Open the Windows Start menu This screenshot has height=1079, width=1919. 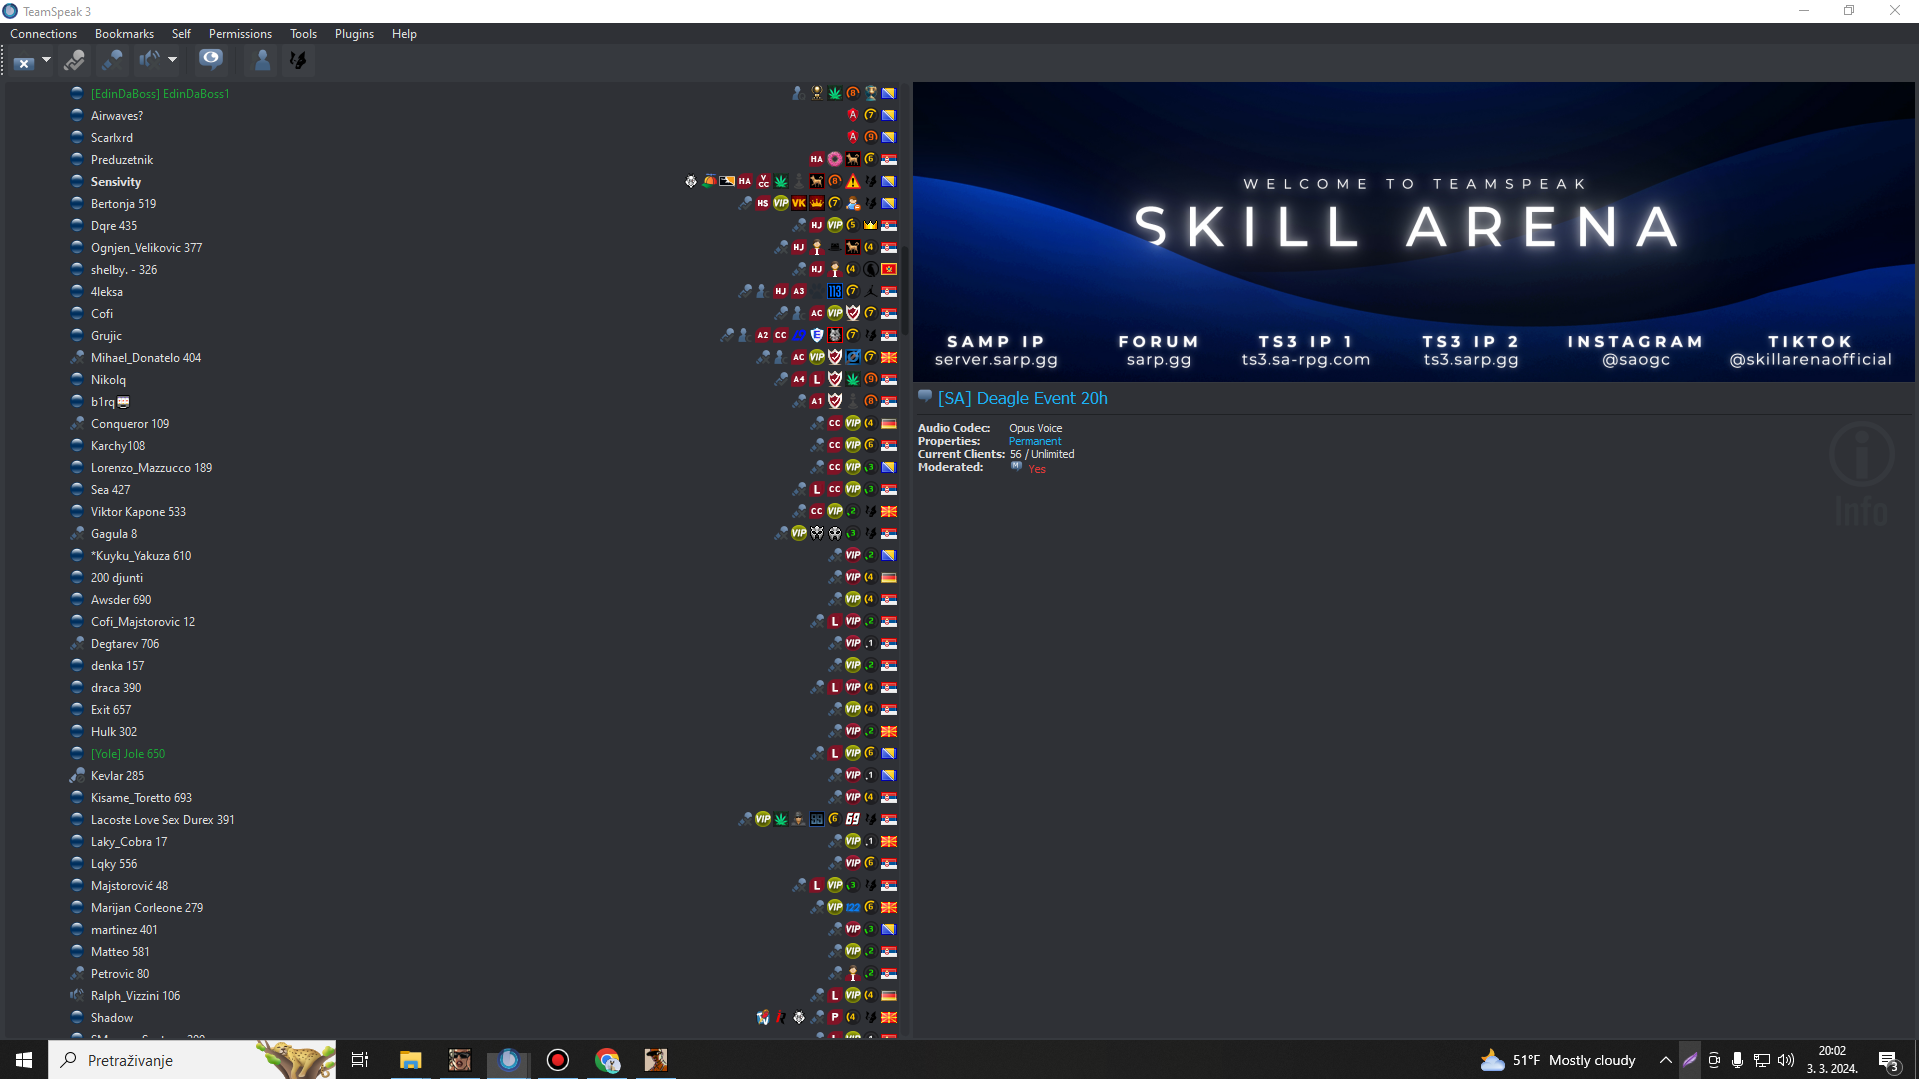tap(24, 1060)
